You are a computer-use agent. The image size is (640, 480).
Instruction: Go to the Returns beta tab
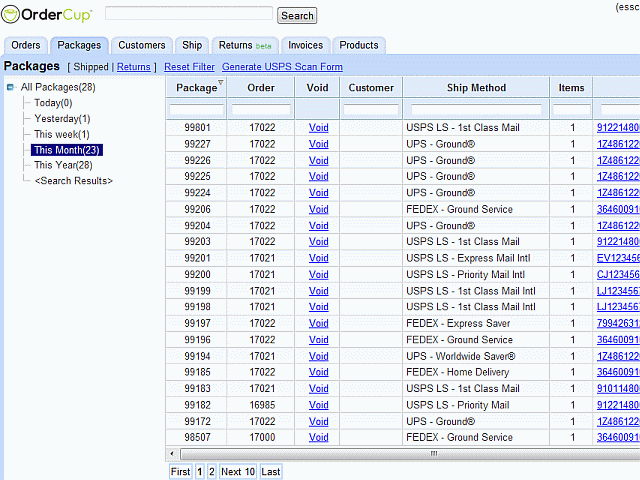tap(245, 45)
